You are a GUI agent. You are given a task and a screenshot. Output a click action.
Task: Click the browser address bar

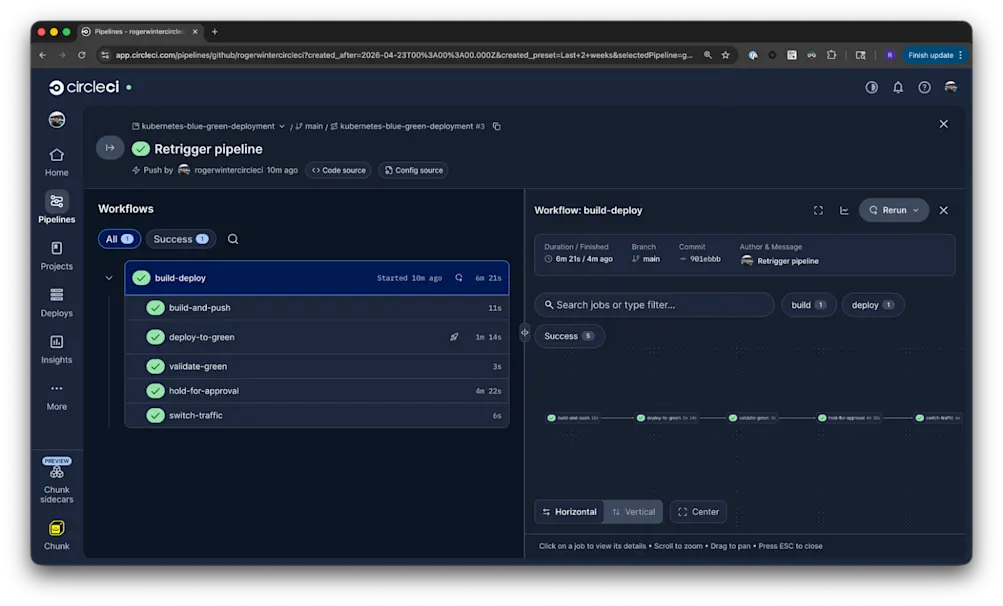(403, 55)
